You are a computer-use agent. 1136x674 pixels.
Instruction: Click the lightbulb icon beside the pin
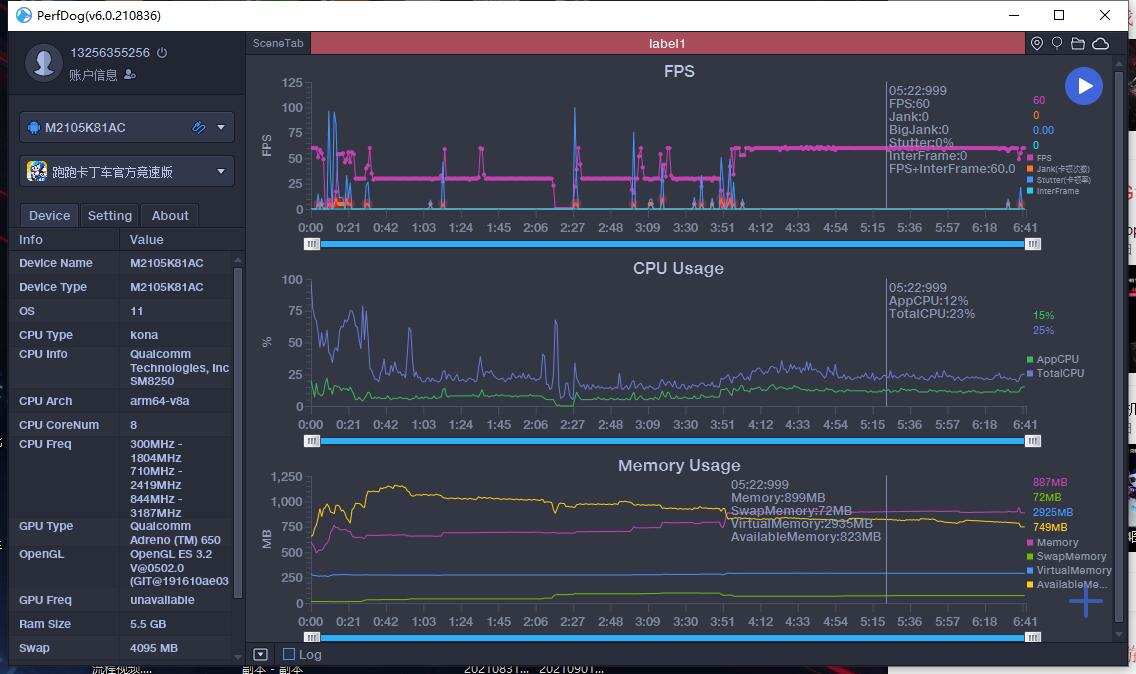click(1057, 43)
